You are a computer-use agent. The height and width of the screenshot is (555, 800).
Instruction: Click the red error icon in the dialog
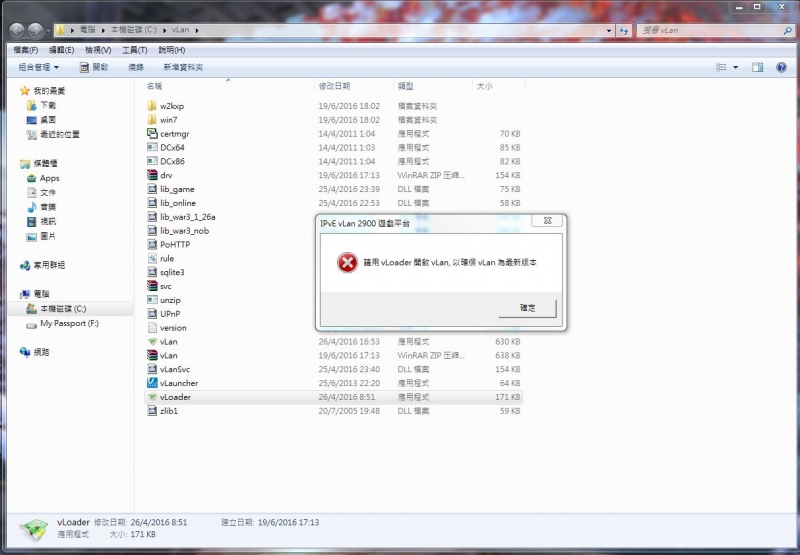point(347,263)
